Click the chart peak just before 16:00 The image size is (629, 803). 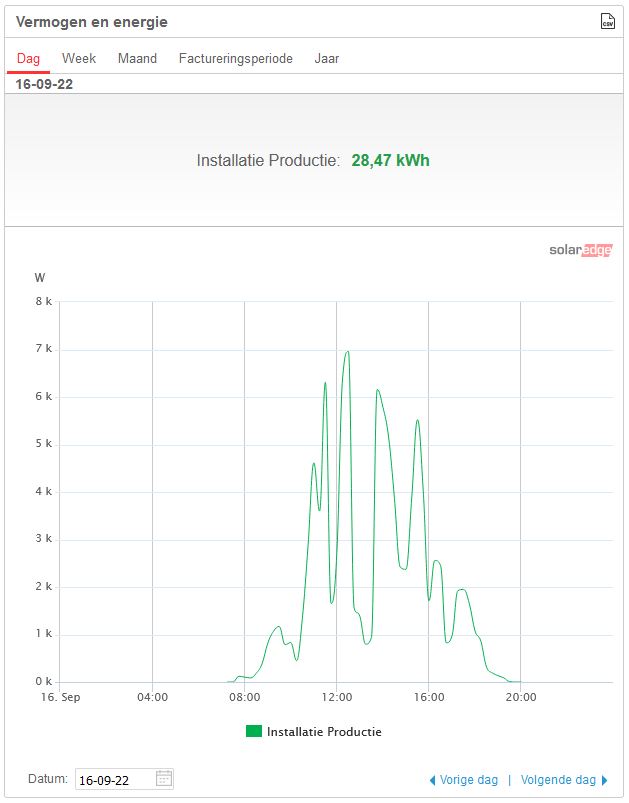417,420
